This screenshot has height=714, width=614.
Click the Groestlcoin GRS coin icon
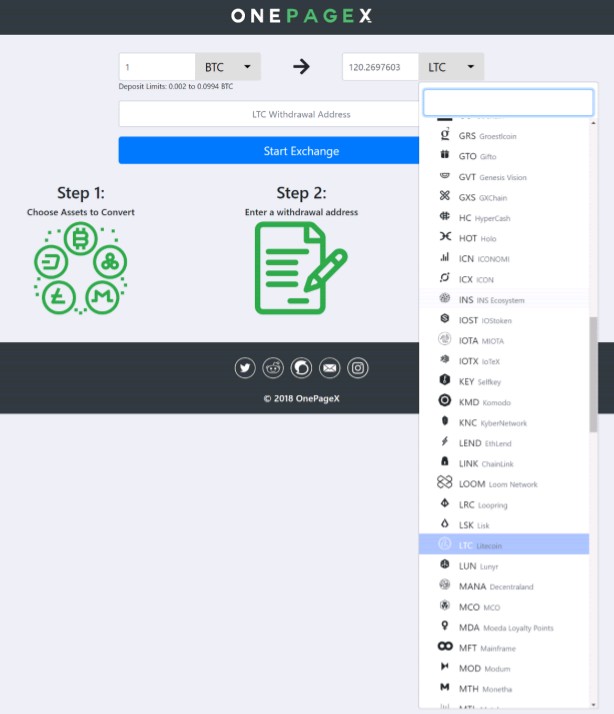pos(445,135)
